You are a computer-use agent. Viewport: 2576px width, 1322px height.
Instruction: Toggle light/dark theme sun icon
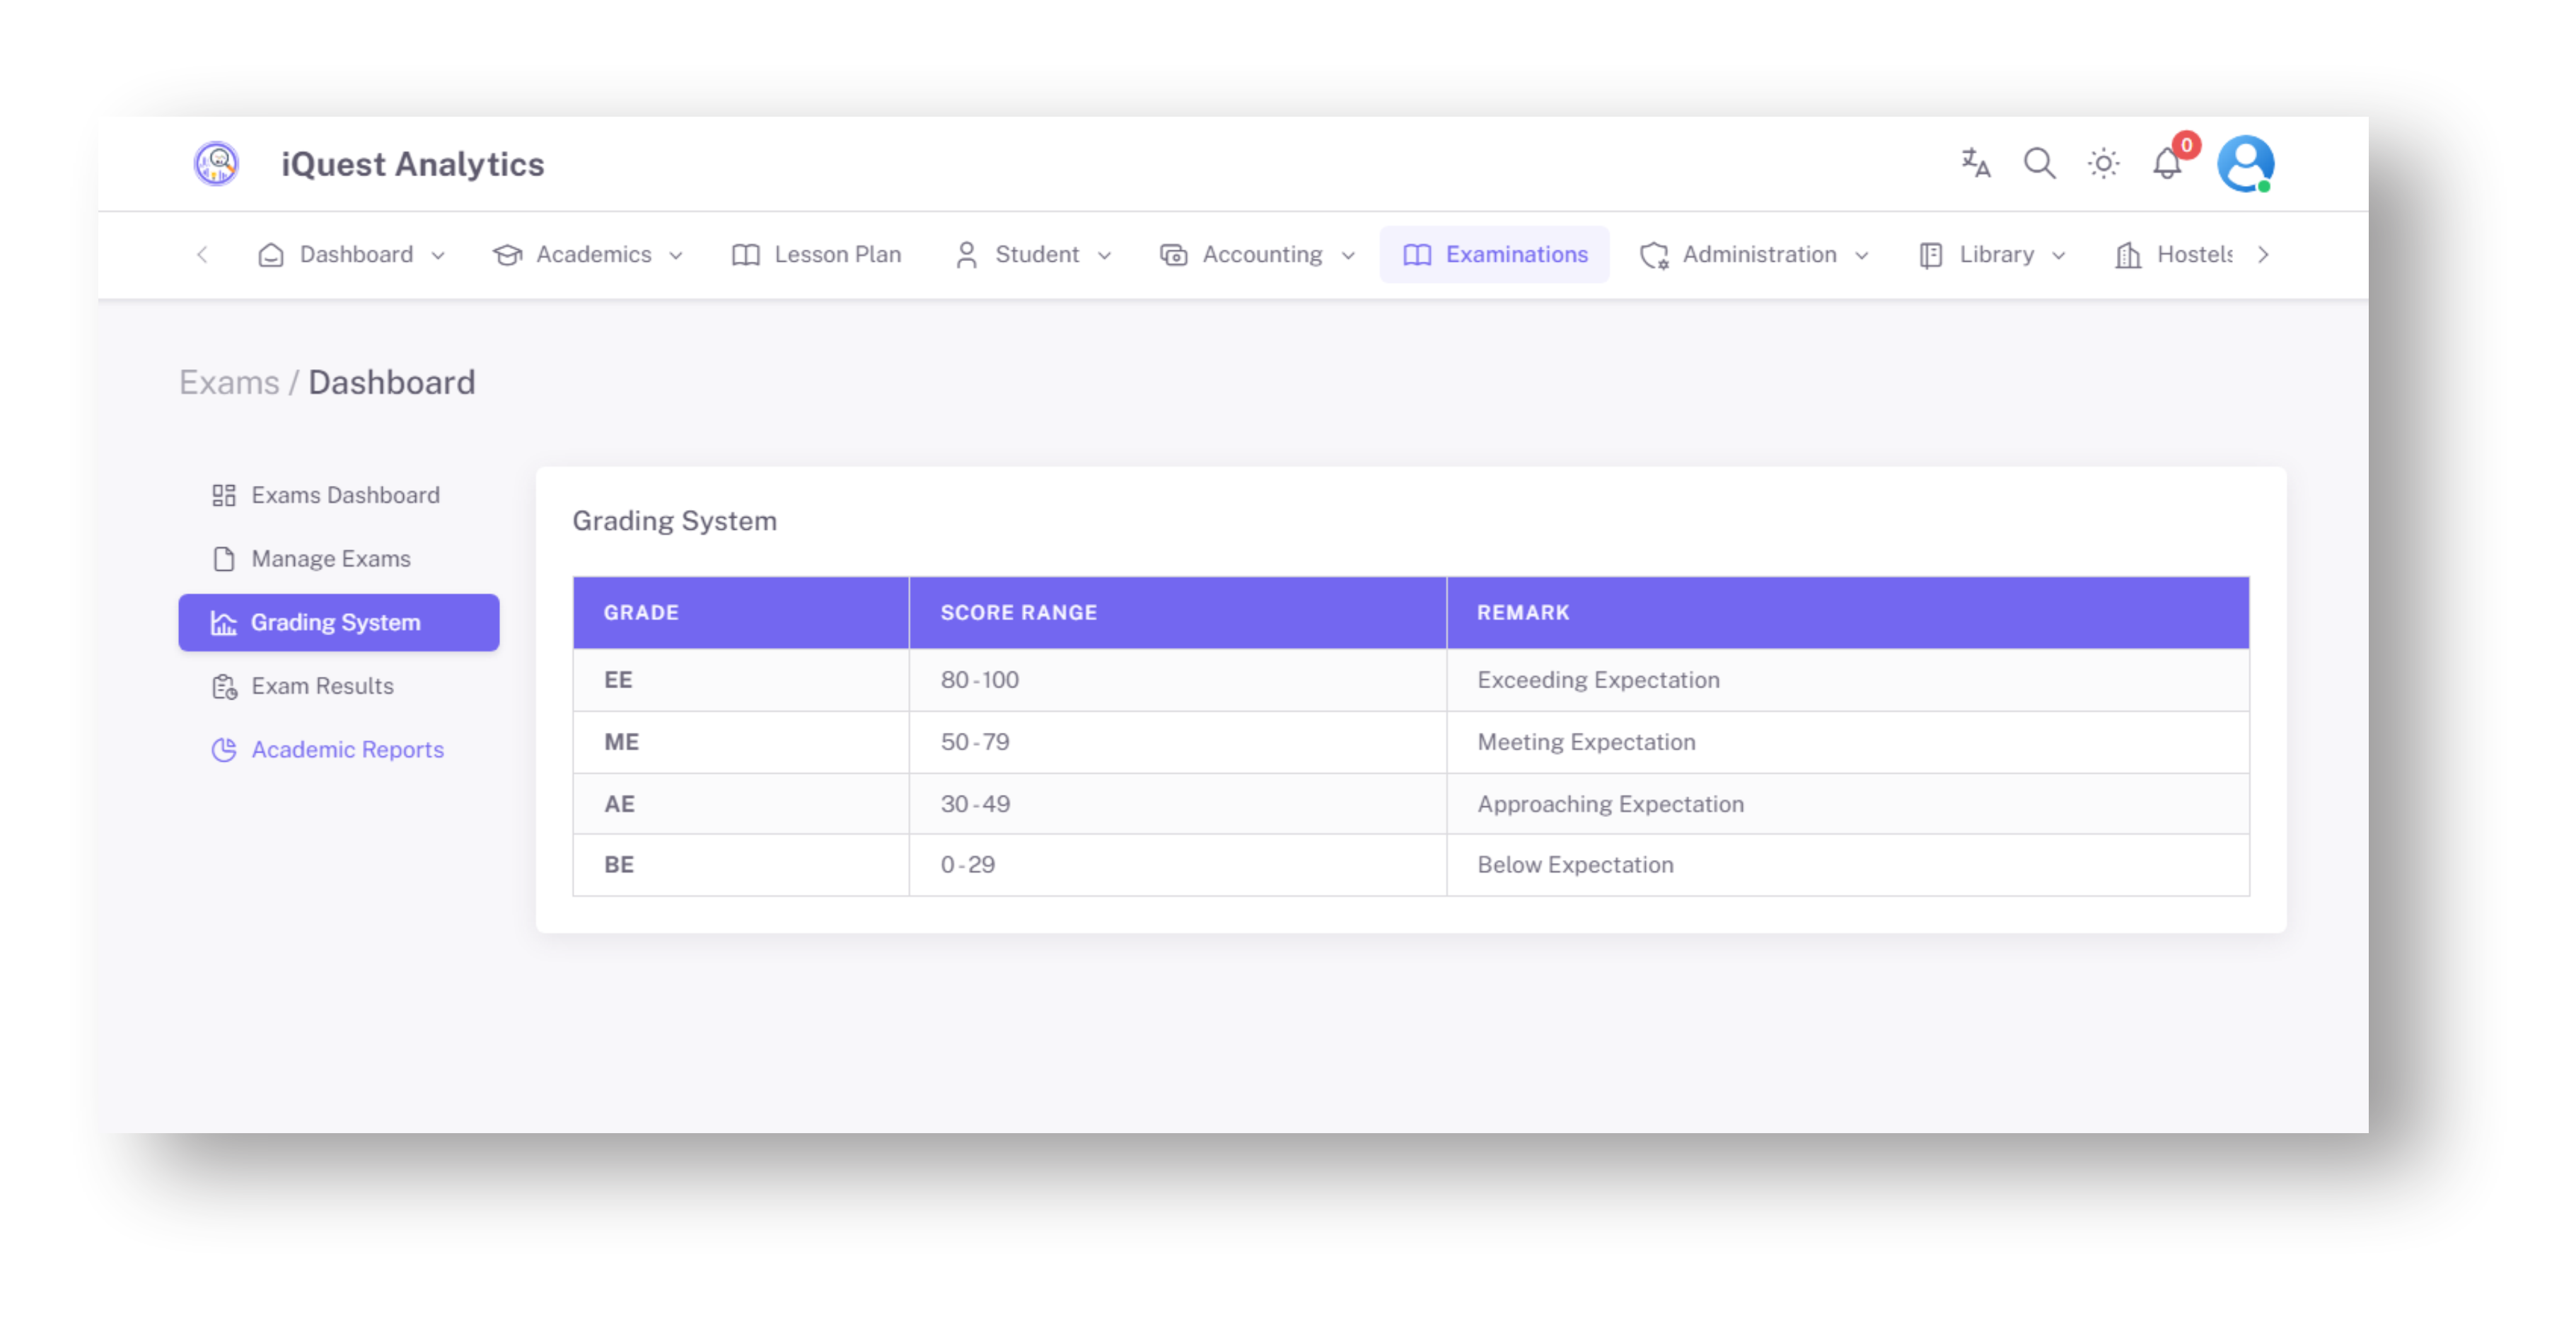pyautogui.click(x=2103, y=163)
